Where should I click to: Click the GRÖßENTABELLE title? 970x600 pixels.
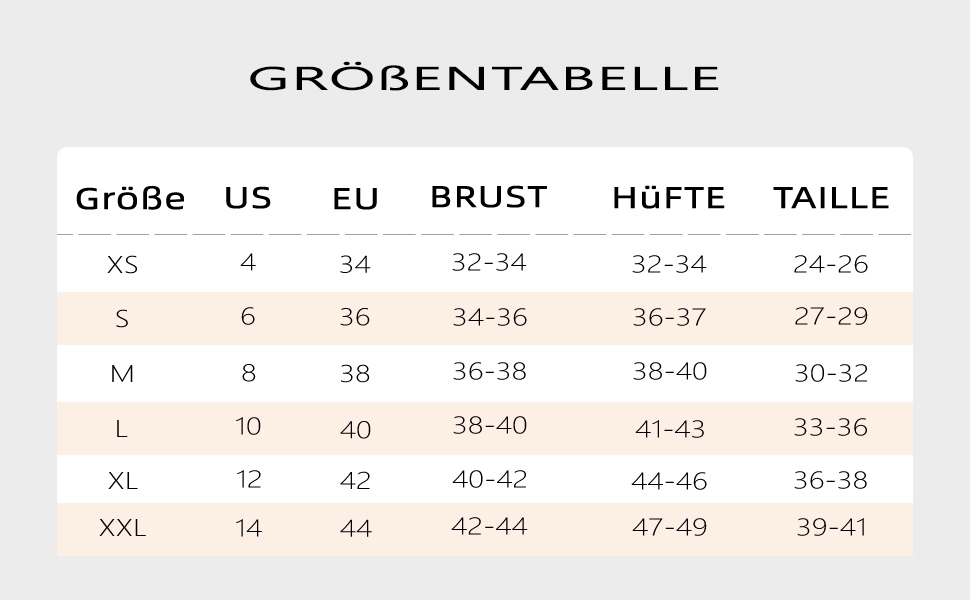(x=484, y=78)
